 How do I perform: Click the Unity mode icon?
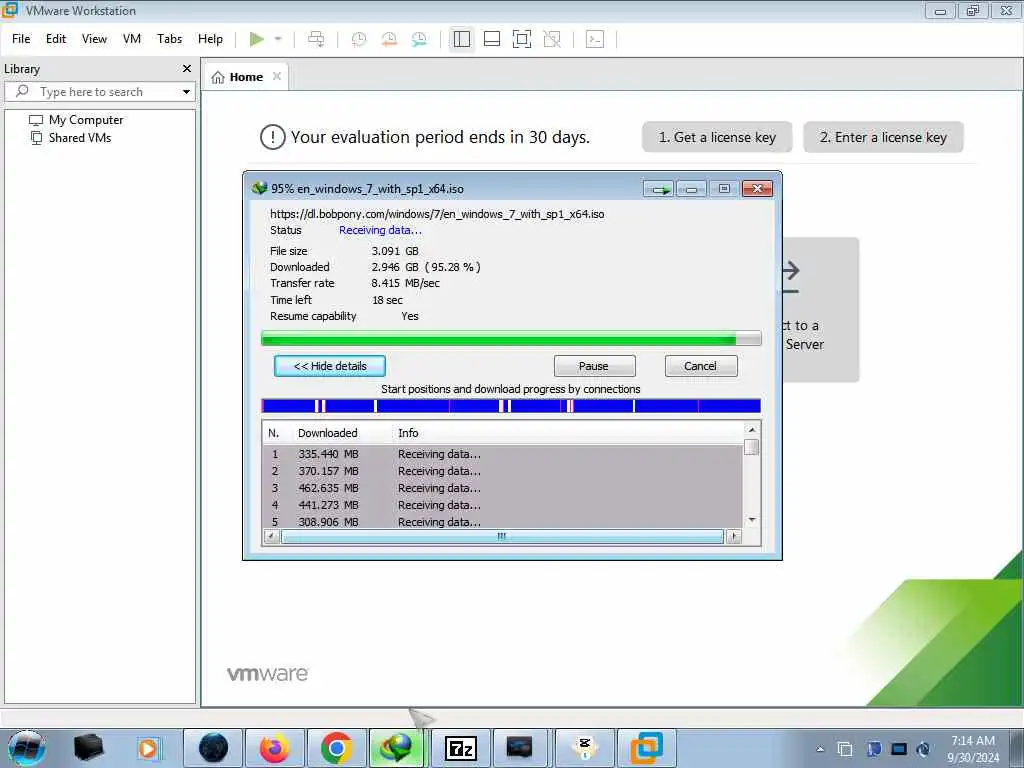(552, 39)
